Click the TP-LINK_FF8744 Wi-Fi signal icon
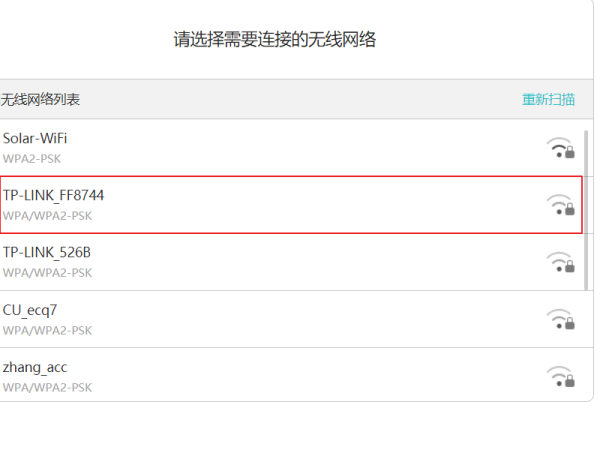Image resolution: width=600 pixels, height=450 pixels. (x=560, y=205)
